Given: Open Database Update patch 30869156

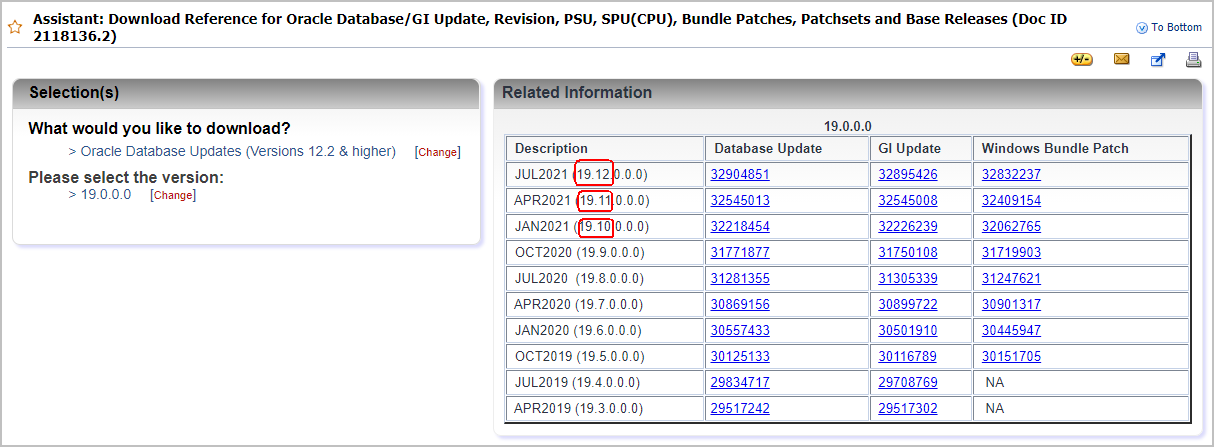Looking at the screenshot, I should click(x=740, y=304).
